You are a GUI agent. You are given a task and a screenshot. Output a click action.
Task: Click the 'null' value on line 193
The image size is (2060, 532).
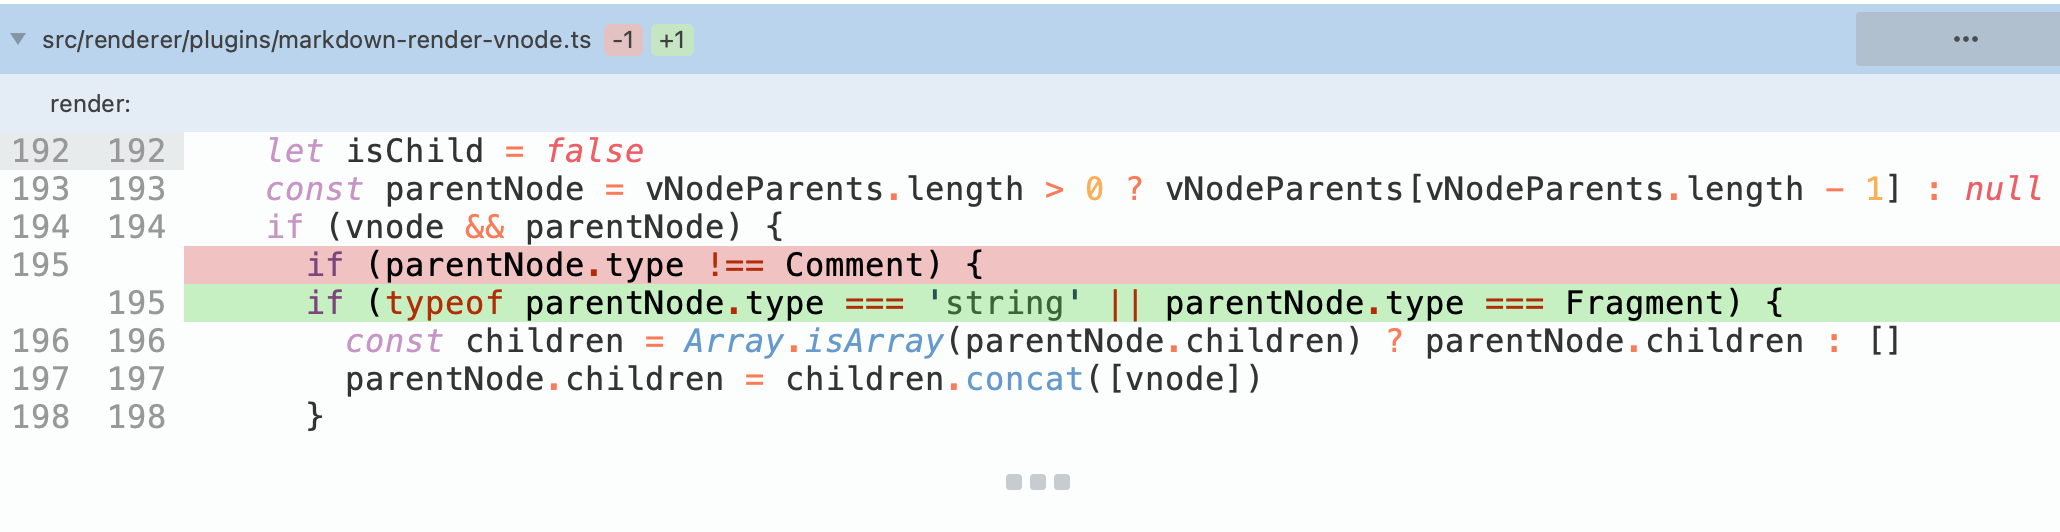point(2002,189)
